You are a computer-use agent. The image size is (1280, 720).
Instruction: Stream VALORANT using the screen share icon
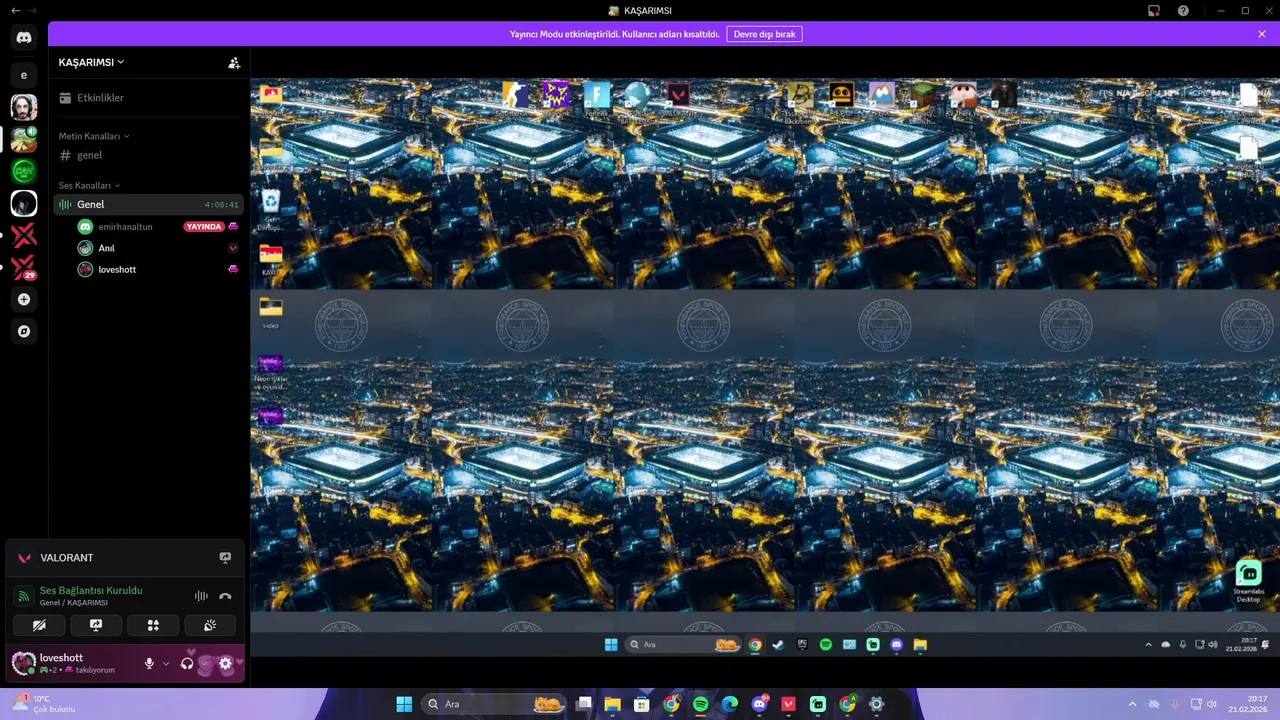tap(225, 558)
